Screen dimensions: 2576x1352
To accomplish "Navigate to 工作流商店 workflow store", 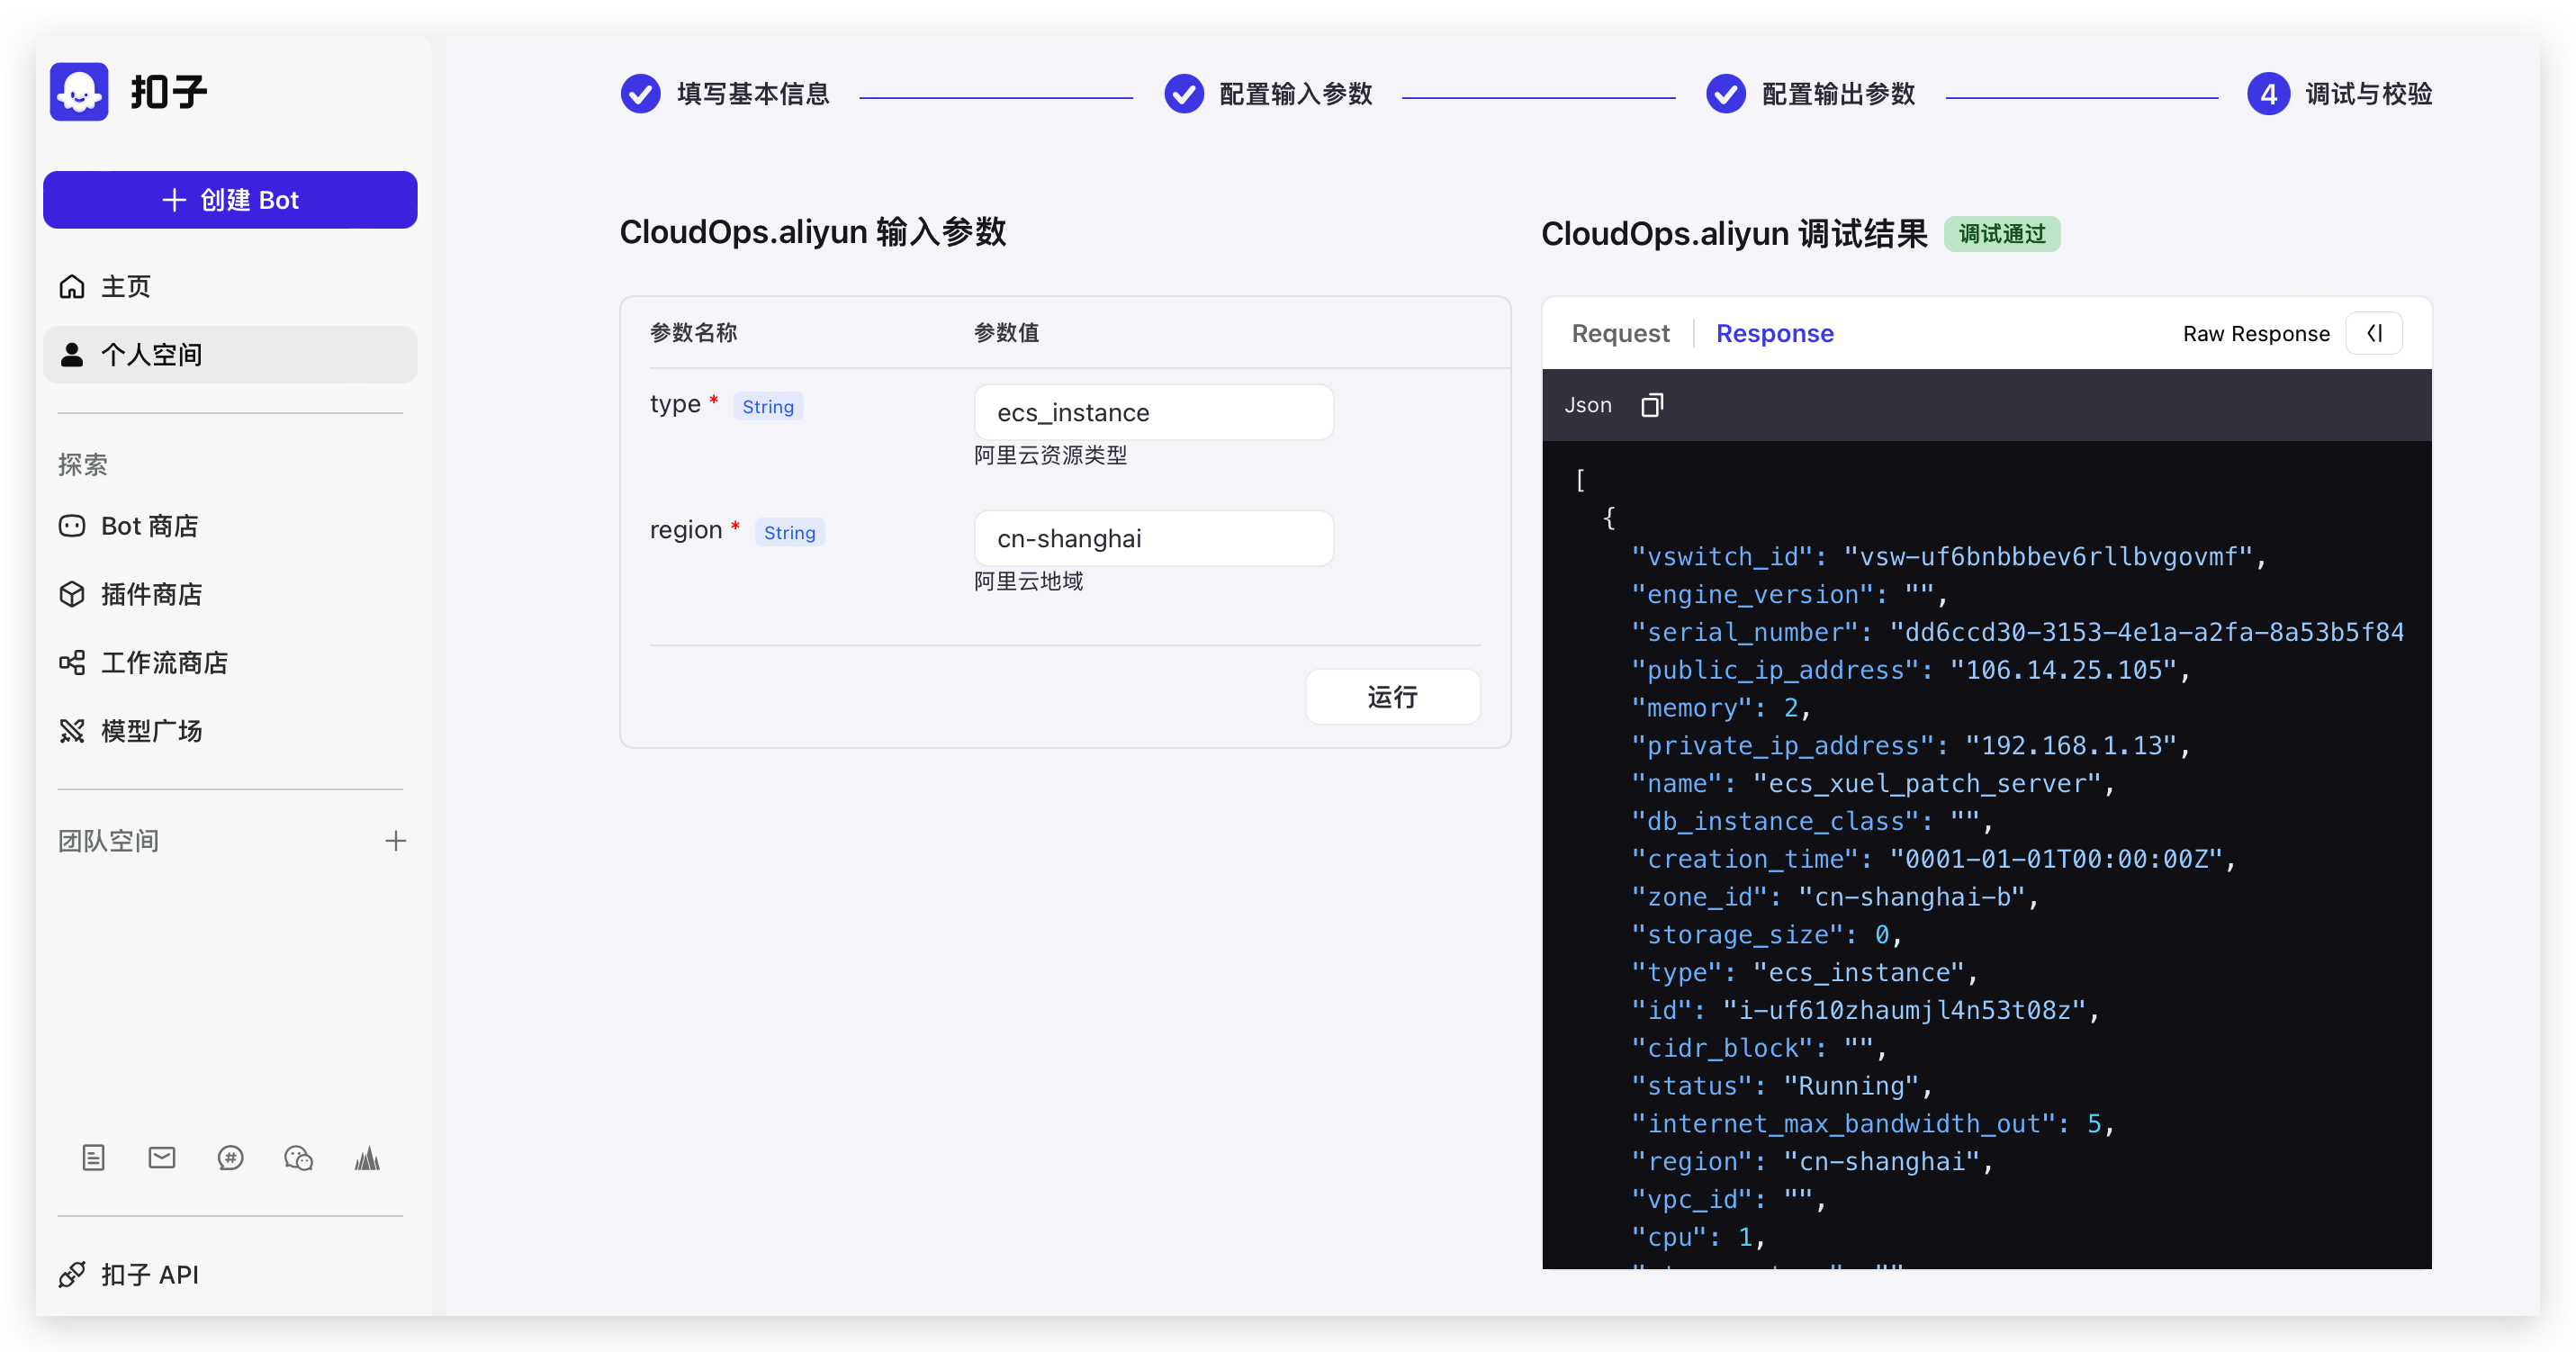I will 164,662.
